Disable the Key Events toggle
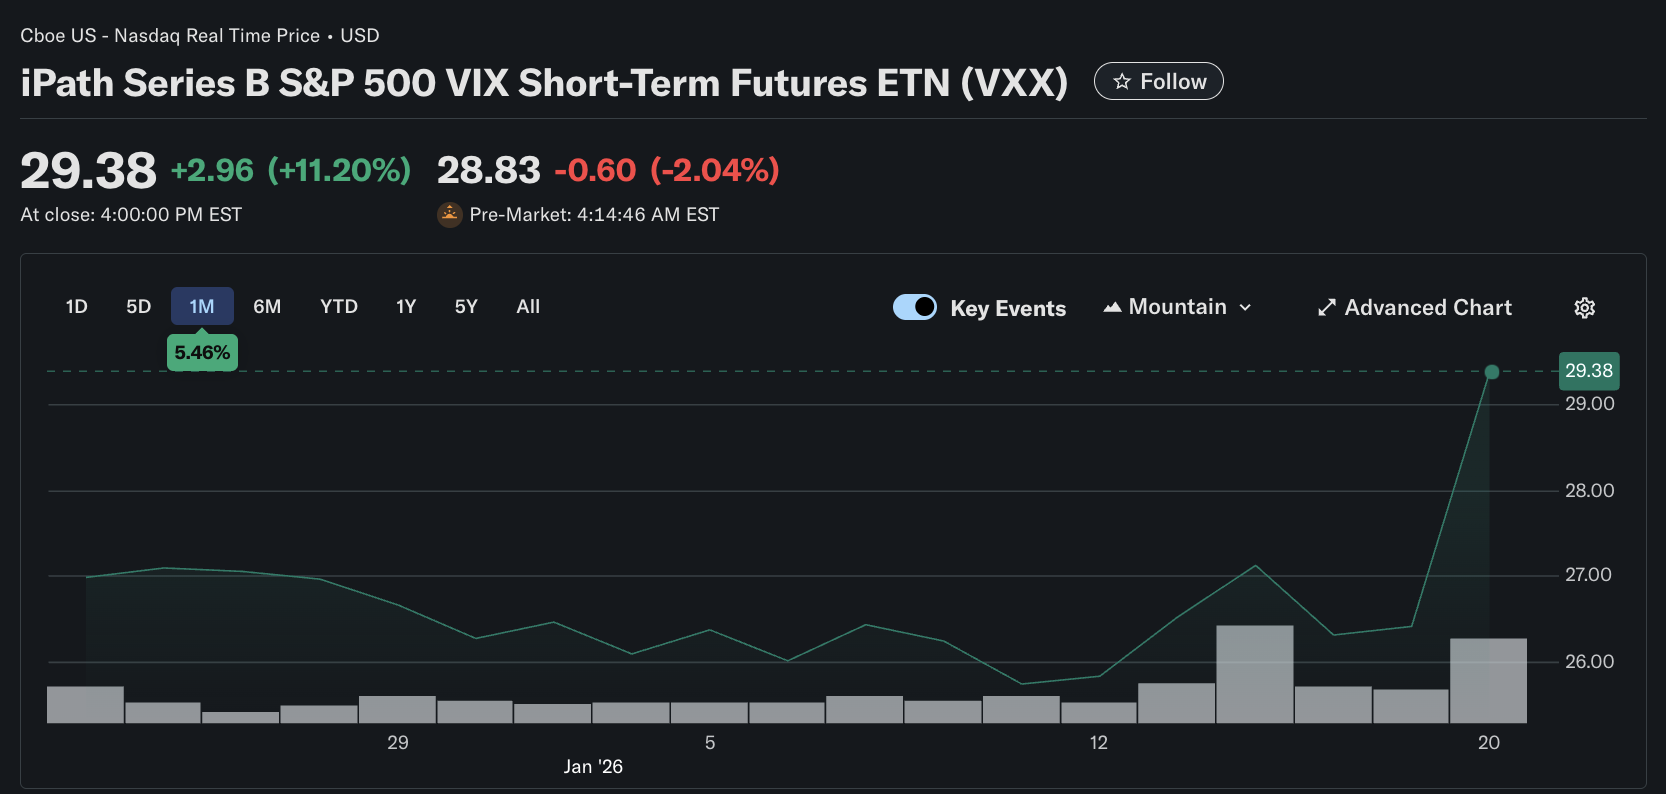The width and height of the screenshot is (1666, 794). click(x=915, y=307)
